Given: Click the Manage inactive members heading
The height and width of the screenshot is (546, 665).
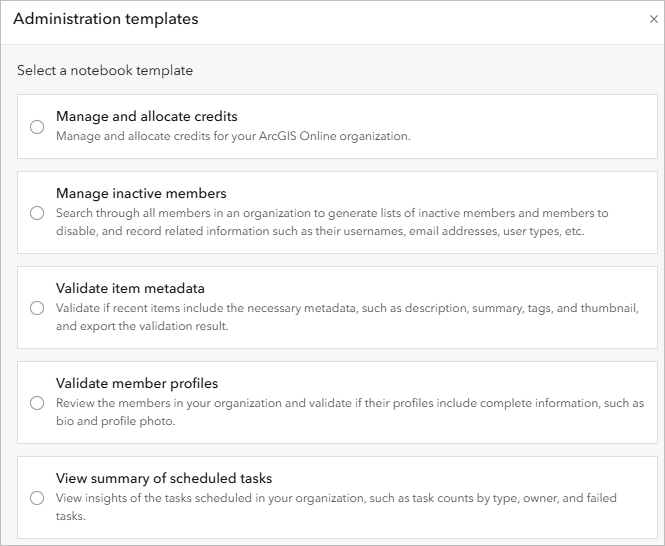Looking at the screenshot, I should click(x=141, y=193).
